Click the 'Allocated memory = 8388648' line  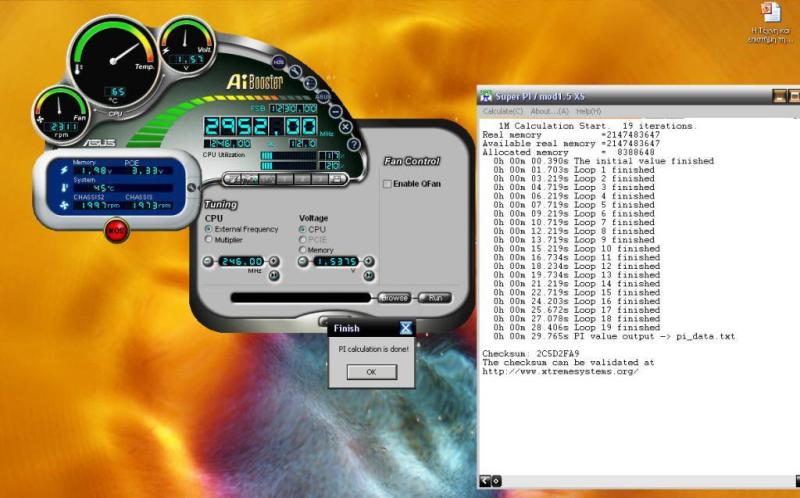pos(568,152)
